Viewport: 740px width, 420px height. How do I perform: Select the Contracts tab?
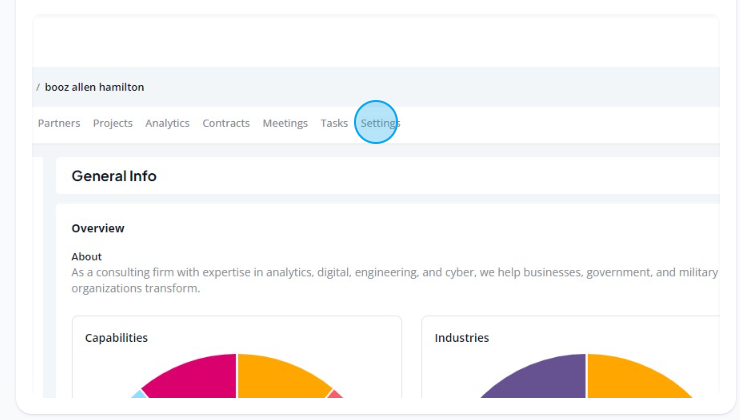[x=226, y=123]
